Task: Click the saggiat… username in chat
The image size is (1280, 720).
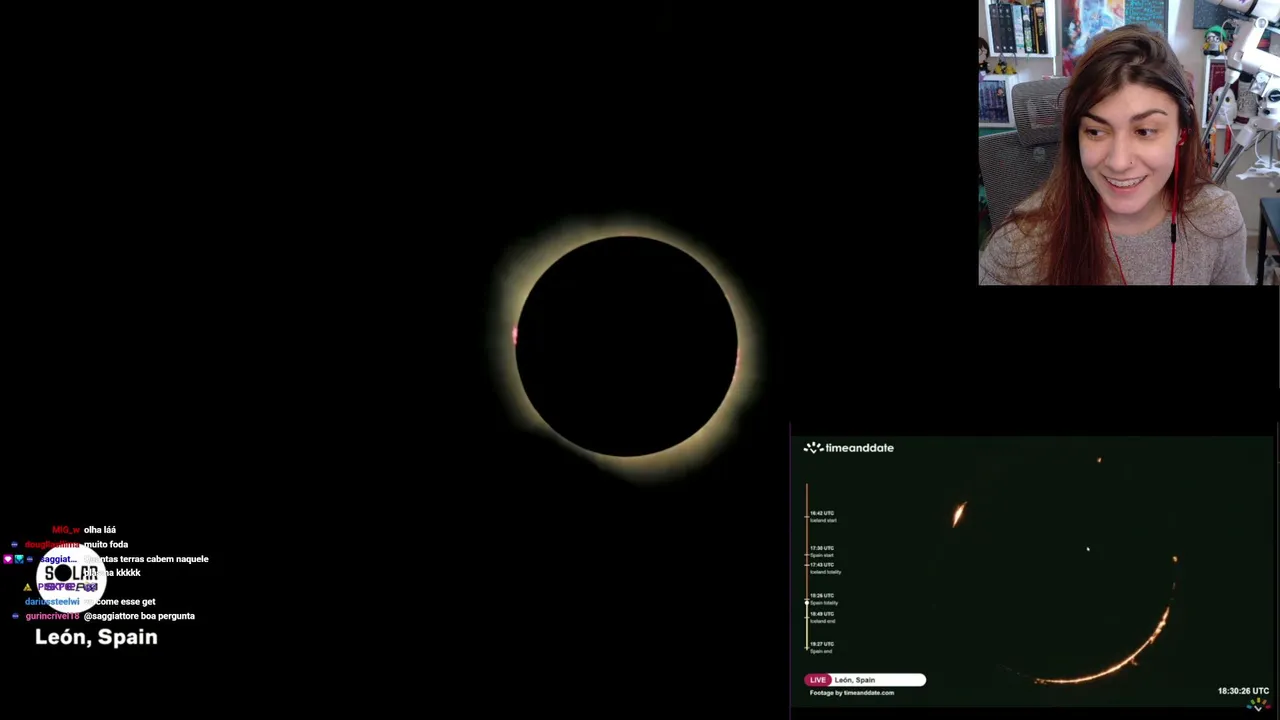Action: click(x=57, y=559)
